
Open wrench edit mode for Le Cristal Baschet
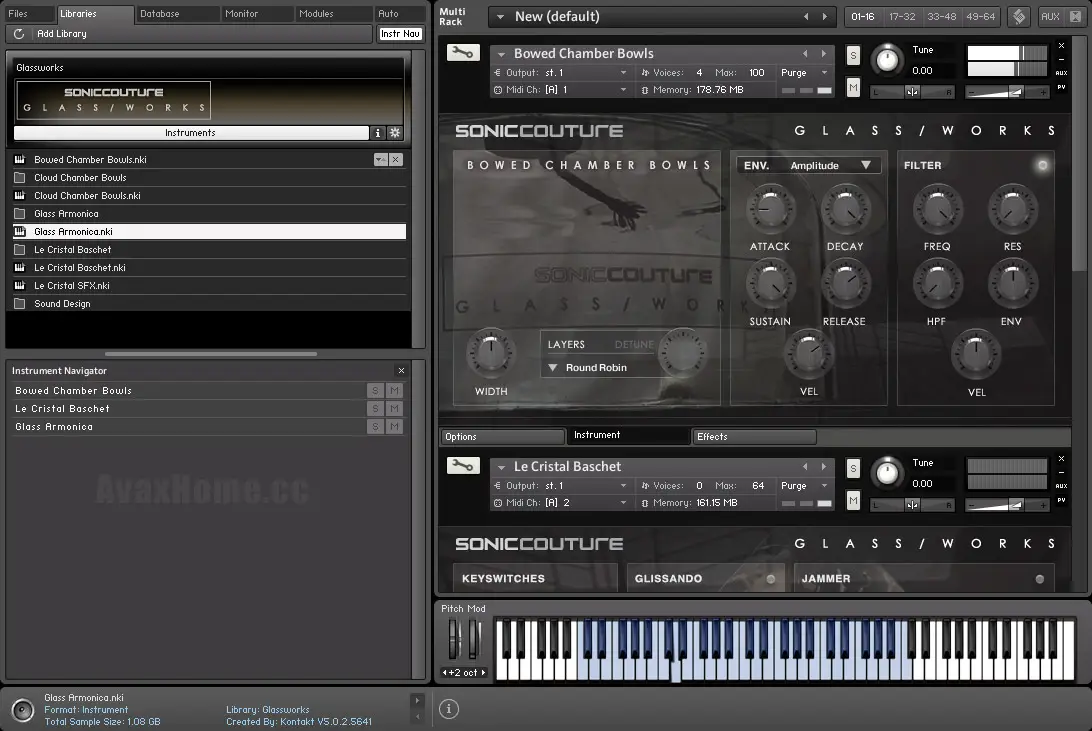(463, 465)
